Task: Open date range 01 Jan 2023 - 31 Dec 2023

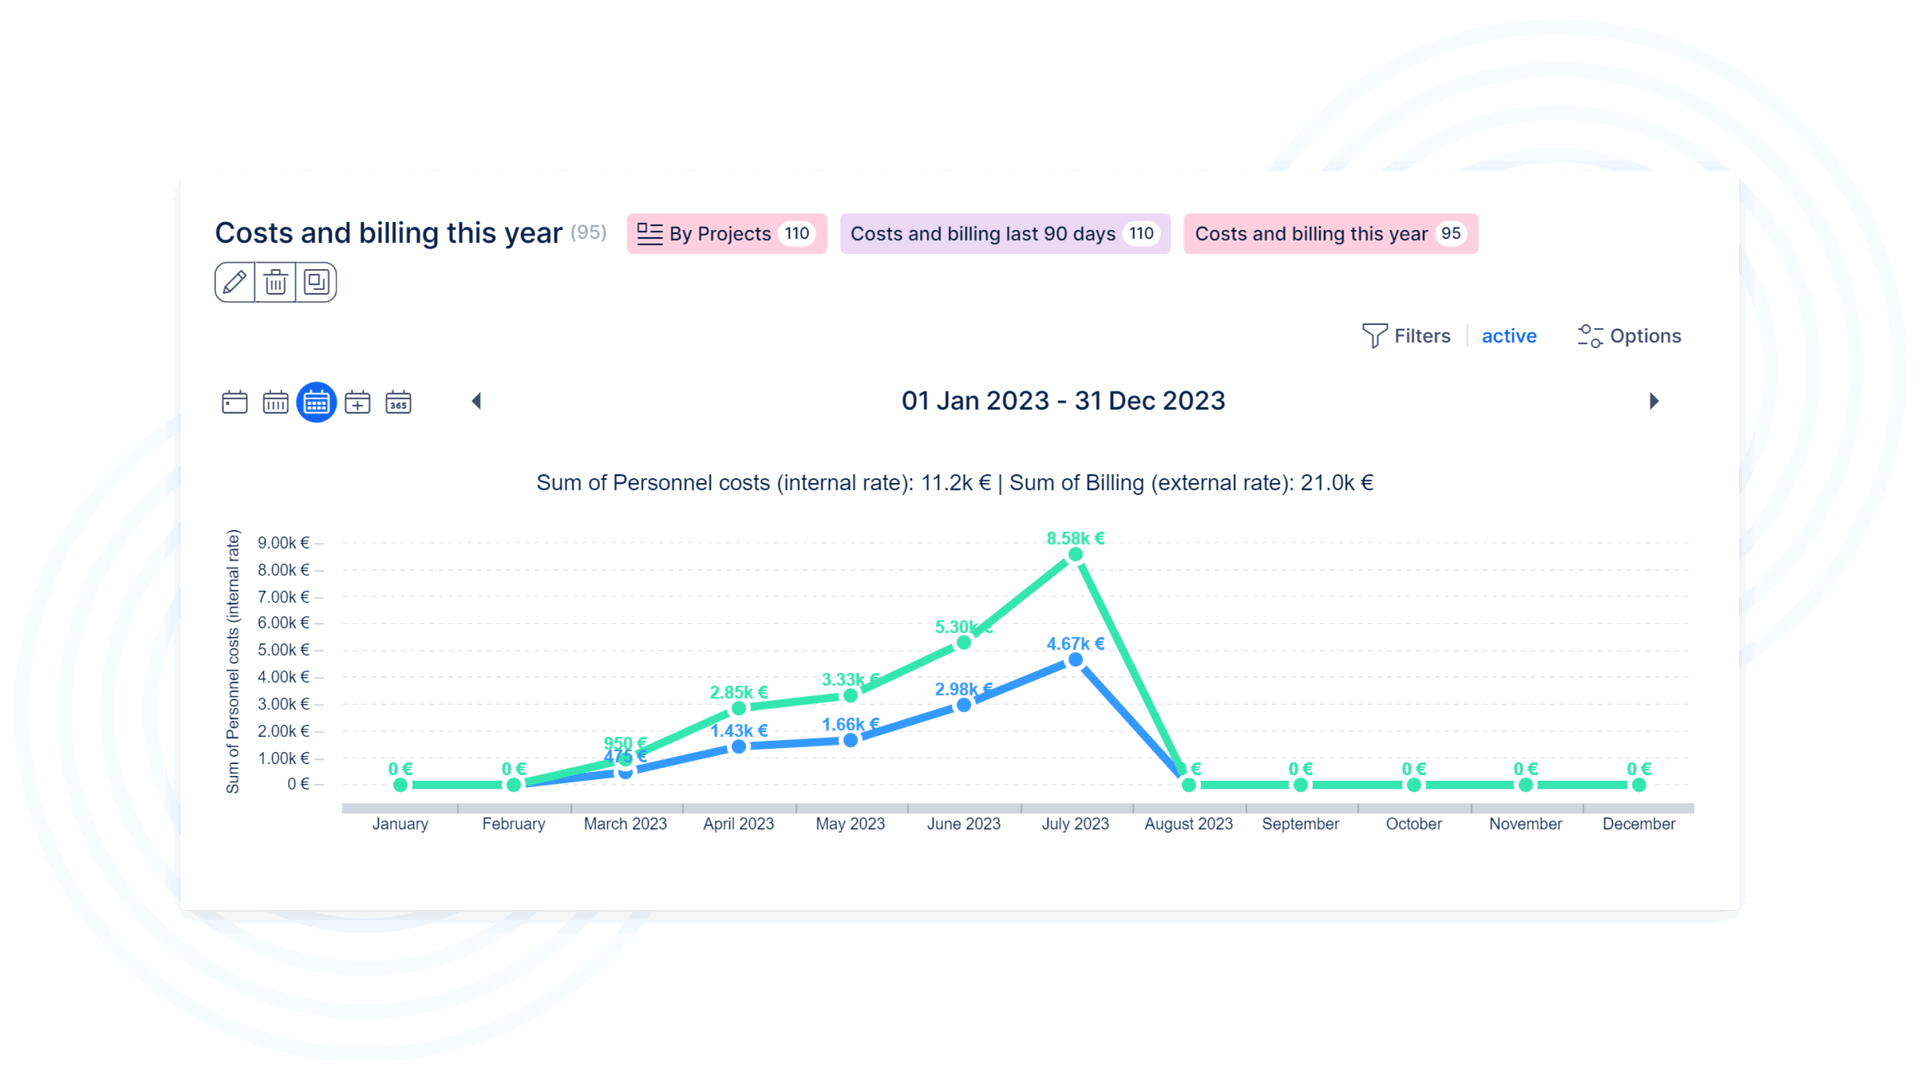Action: 1062,401
